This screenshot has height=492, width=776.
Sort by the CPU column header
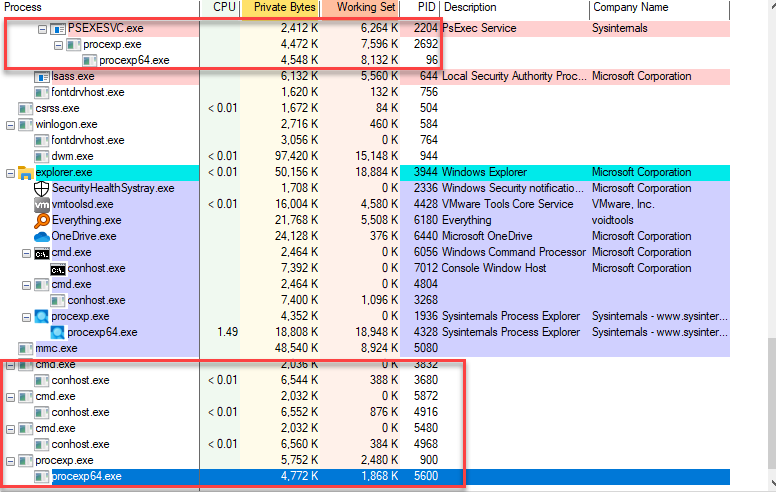pos(220,7)
